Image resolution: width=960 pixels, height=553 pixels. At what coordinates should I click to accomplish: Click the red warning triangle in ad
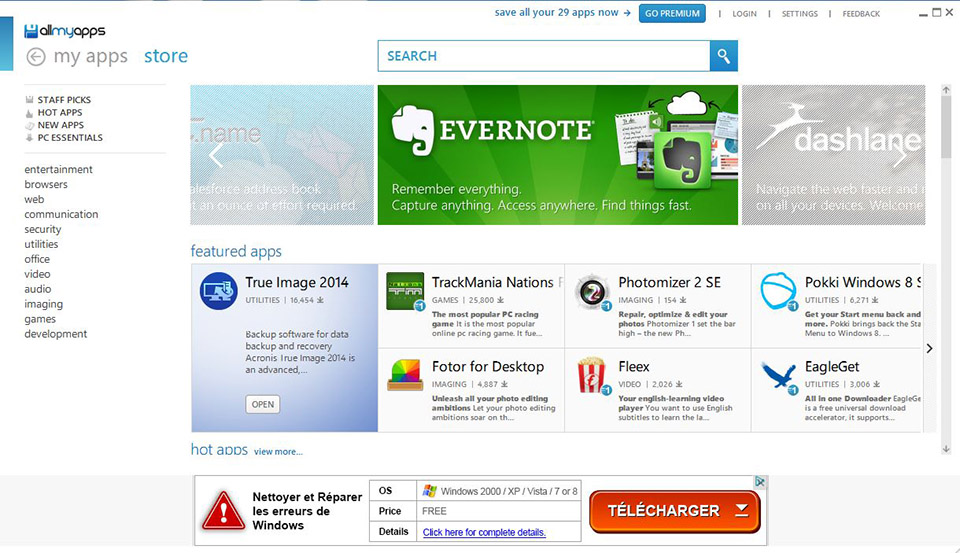coord(223,510)
